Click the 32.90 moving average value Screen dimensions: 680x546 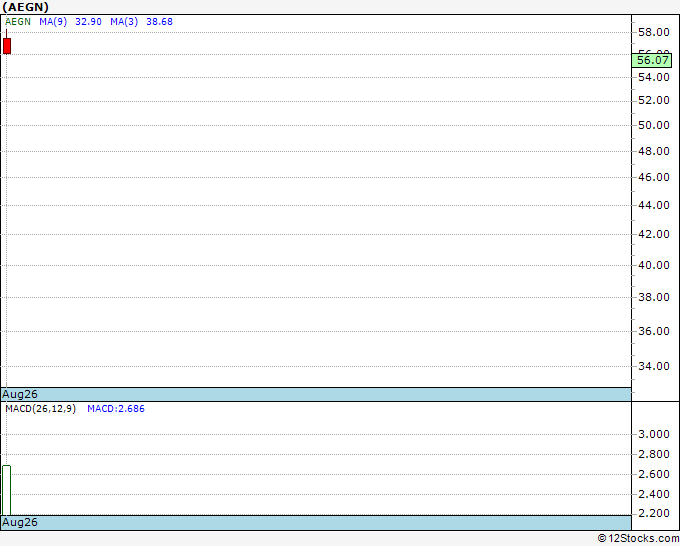tap(88, 22)
